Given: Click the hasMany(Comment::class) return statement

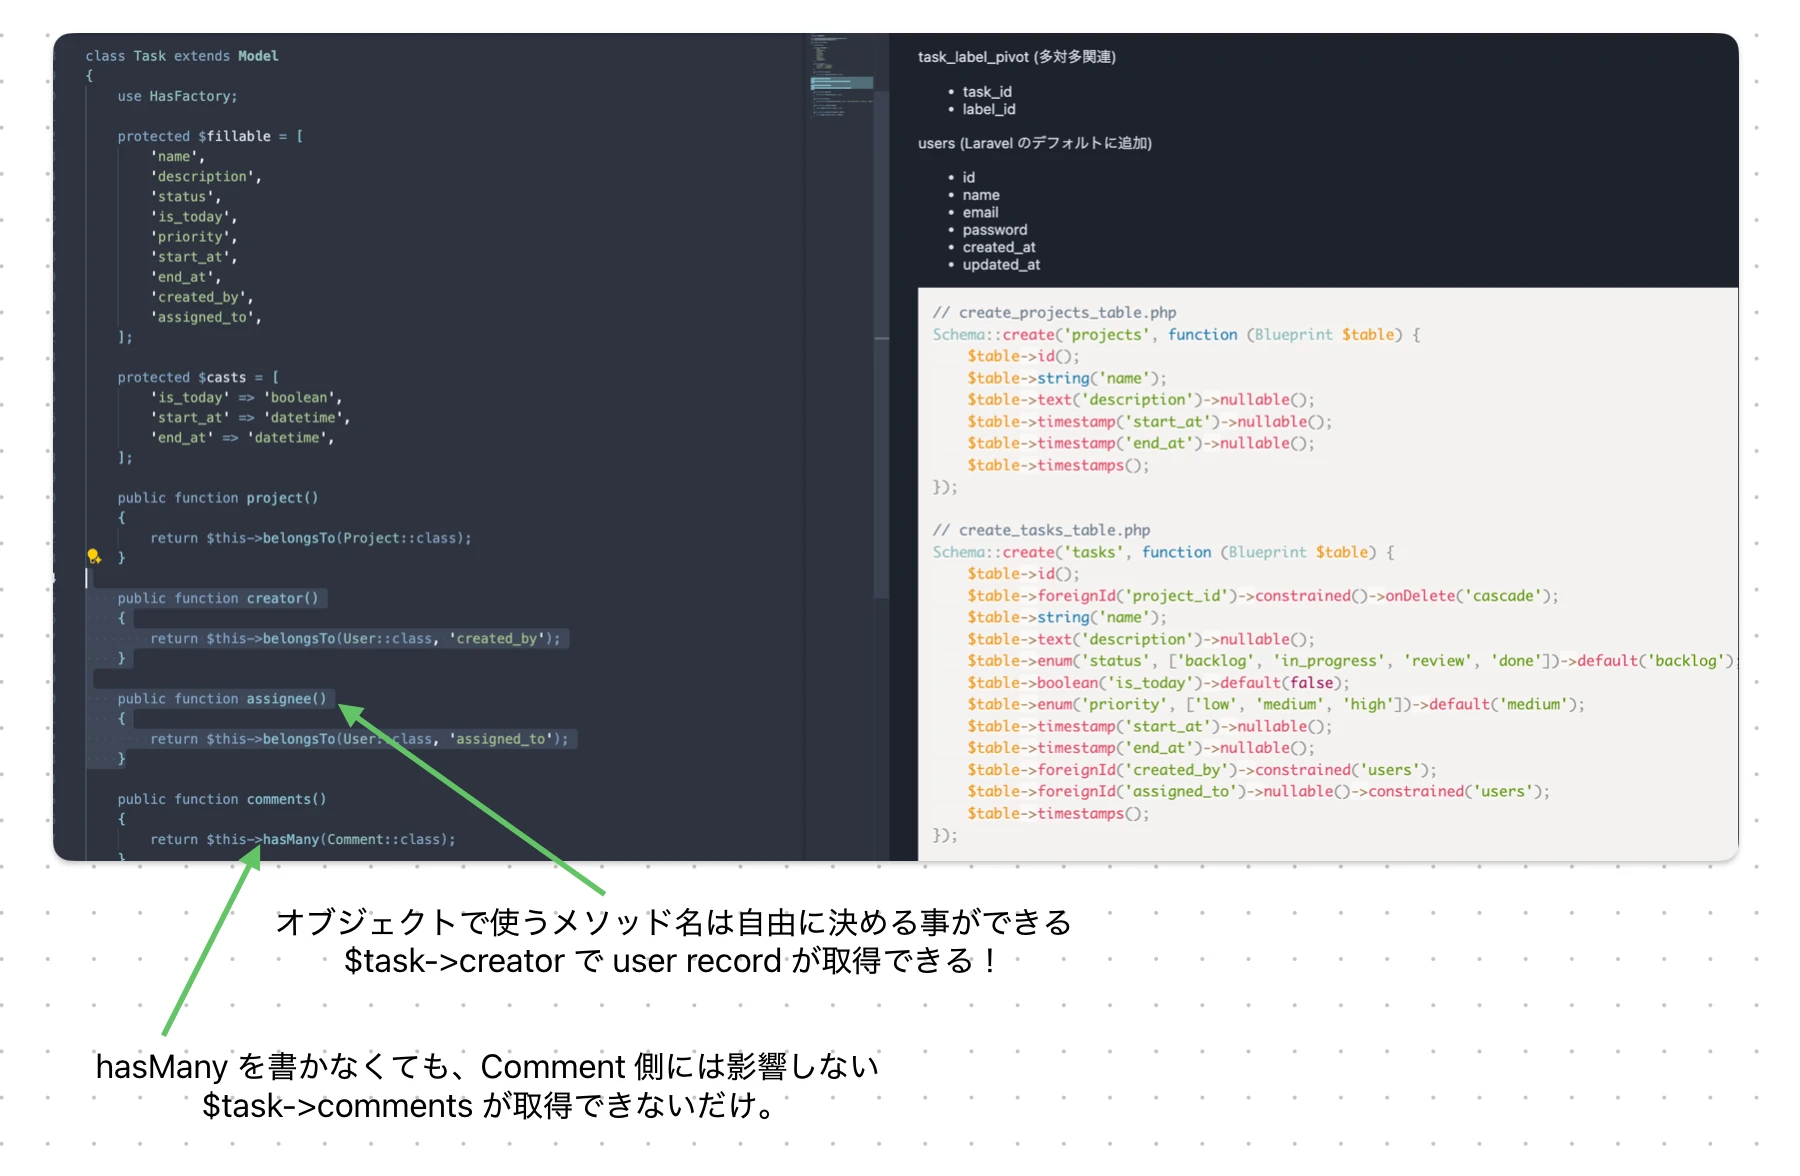Looking at the screenshot, I should point(302,839).
